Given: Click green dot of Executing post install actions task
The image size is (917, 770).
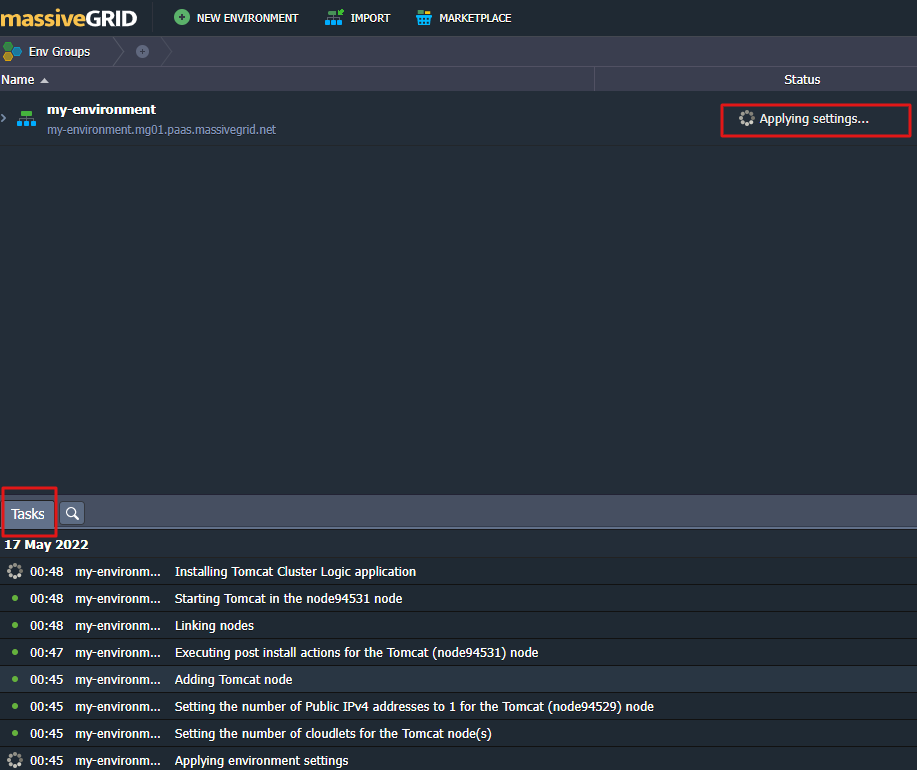Looking at the screenshot, I should pos(15,652).
